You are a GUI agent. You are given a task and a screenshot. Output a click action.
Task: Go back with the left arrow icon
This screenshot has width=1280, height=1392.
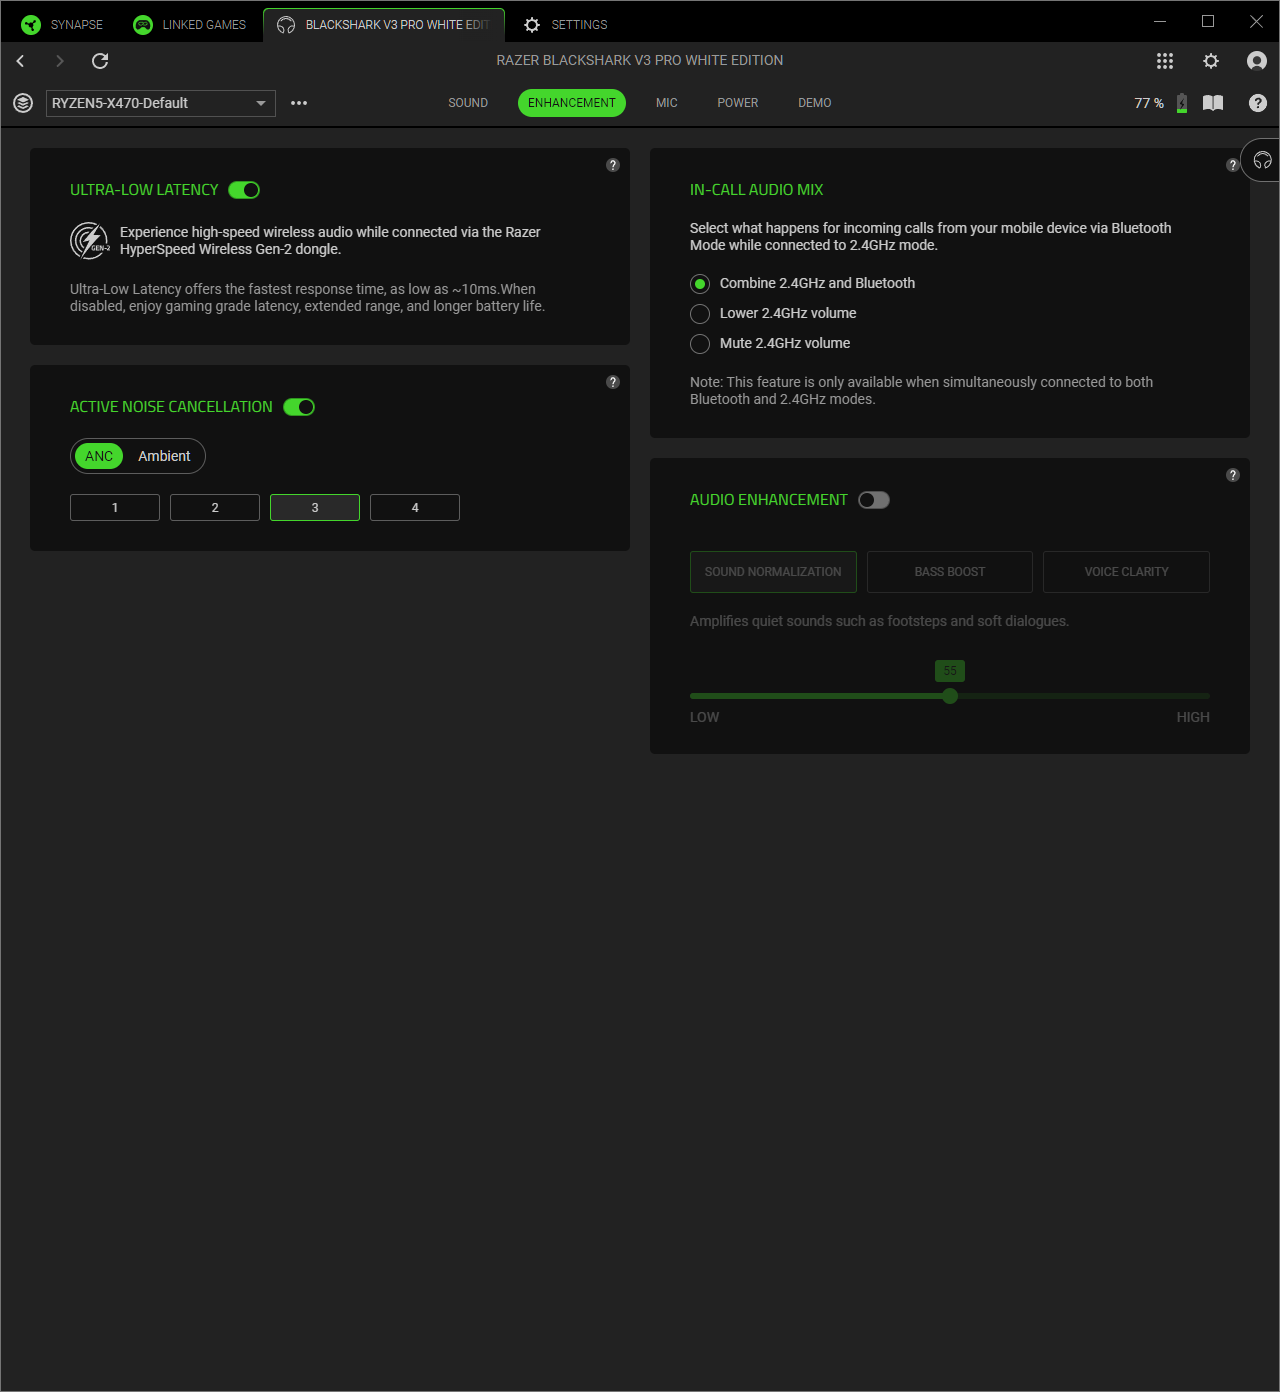tap(20, 61)
